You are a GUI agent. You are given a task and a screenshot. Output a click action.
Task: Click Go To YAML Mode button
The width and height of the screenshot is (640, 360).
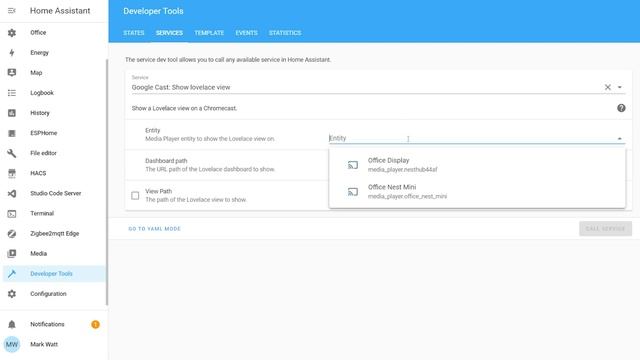[155, 229]
